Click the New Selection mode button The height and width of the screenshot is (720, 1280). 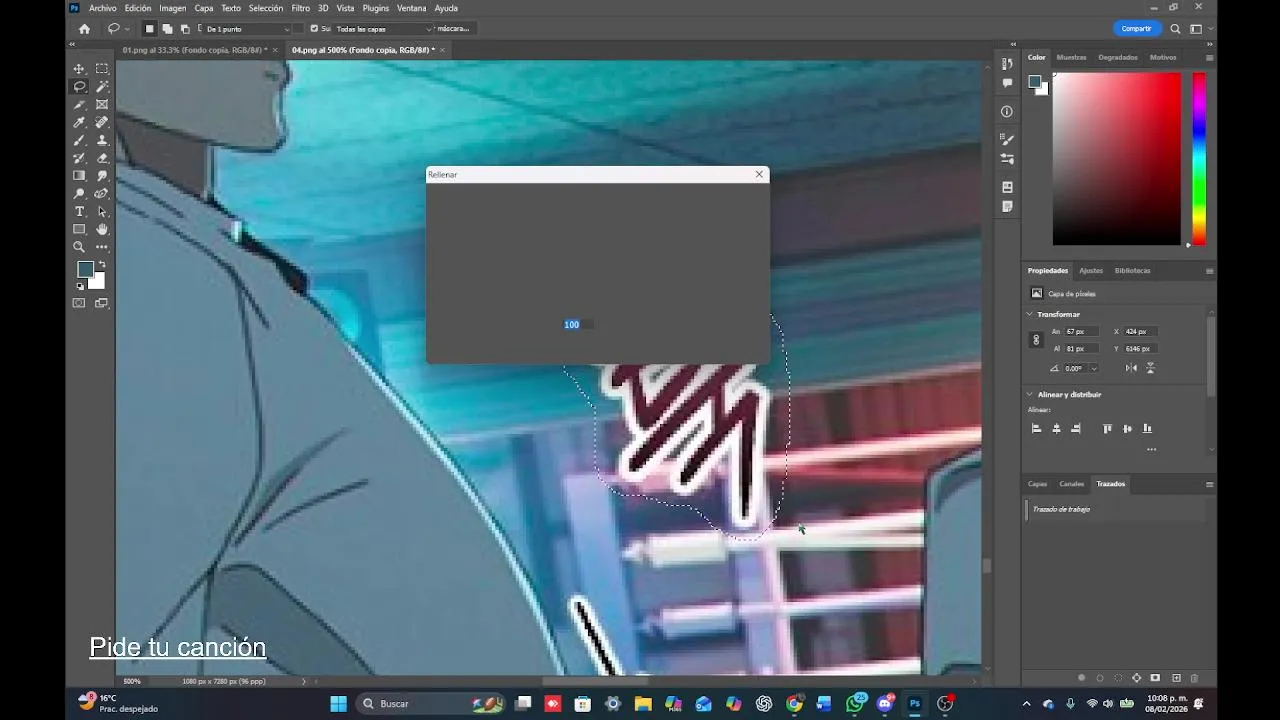coord(149,29)
